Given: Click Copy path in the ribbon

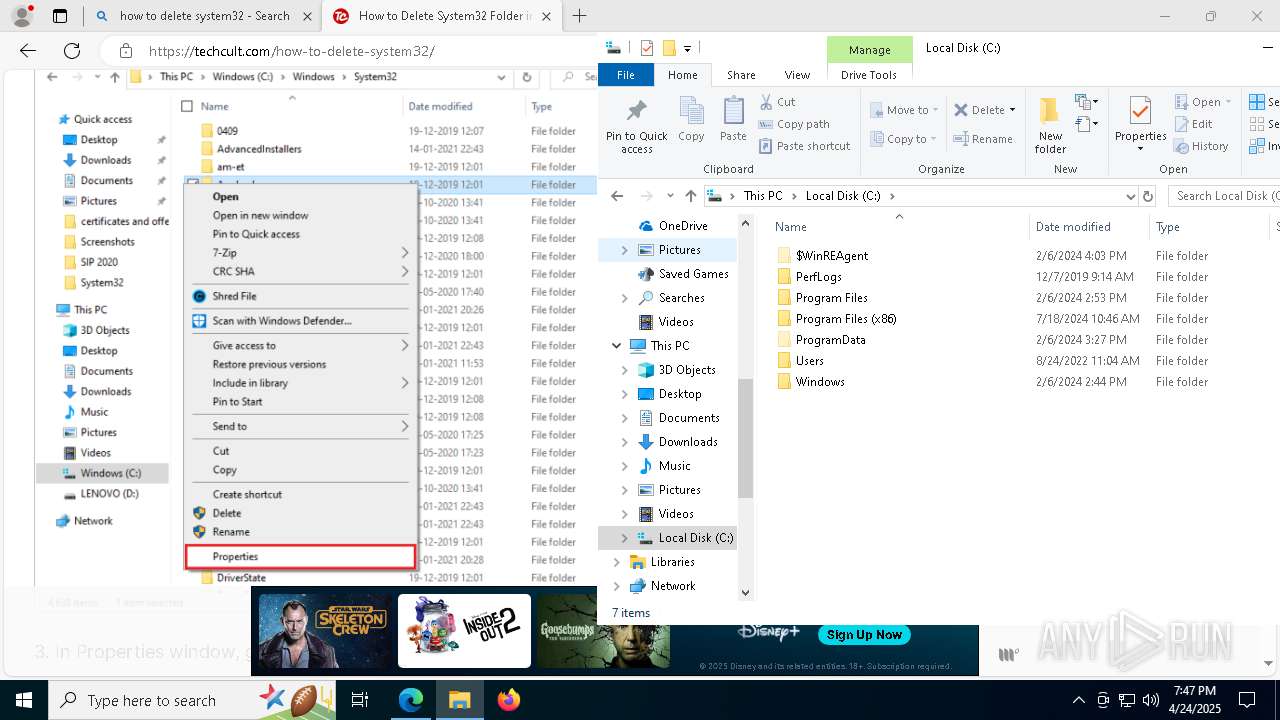Looking at the screenshot, I should pyautogui.click(x=794, y=124).
